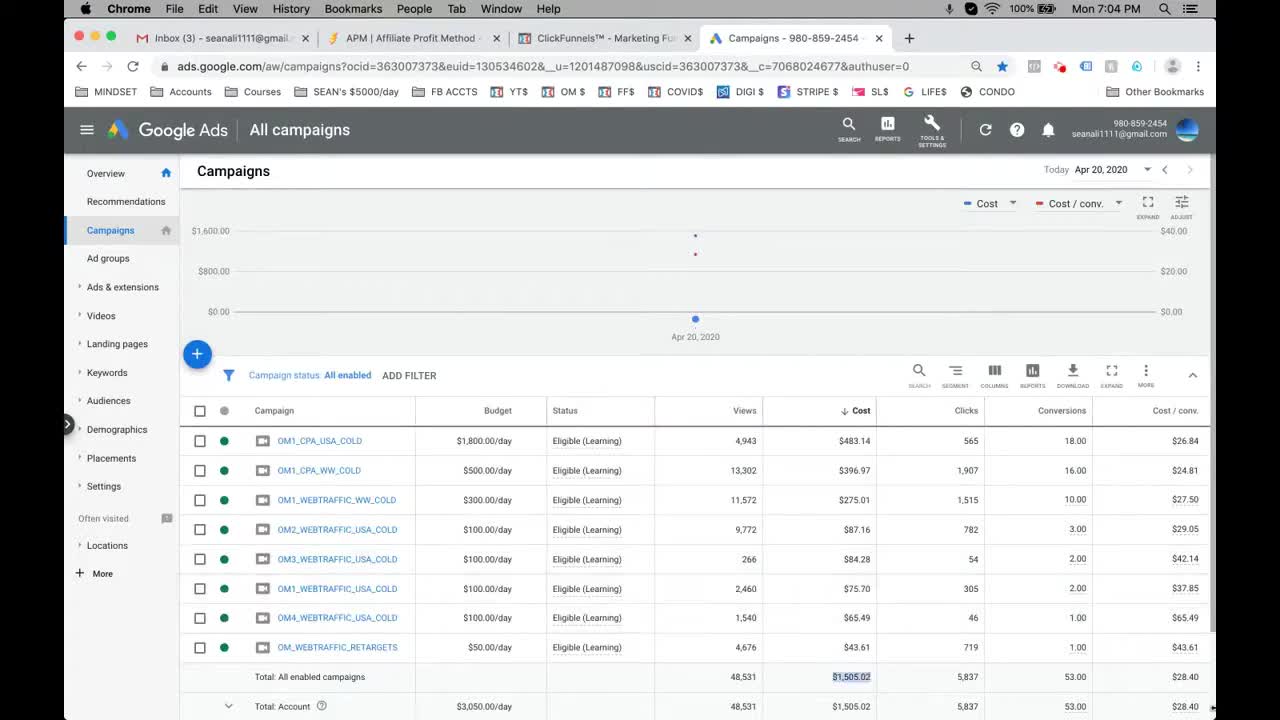The image size is (1280, 720).
Task: Open new tab with plus button
Action: pyautogui.click(x=909, y=38)
